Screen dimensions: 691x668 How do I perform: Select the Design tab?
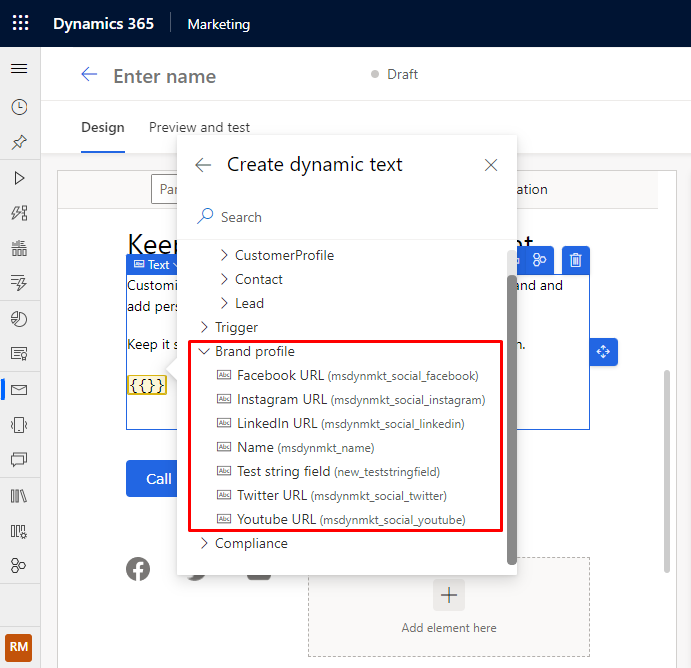103,127
